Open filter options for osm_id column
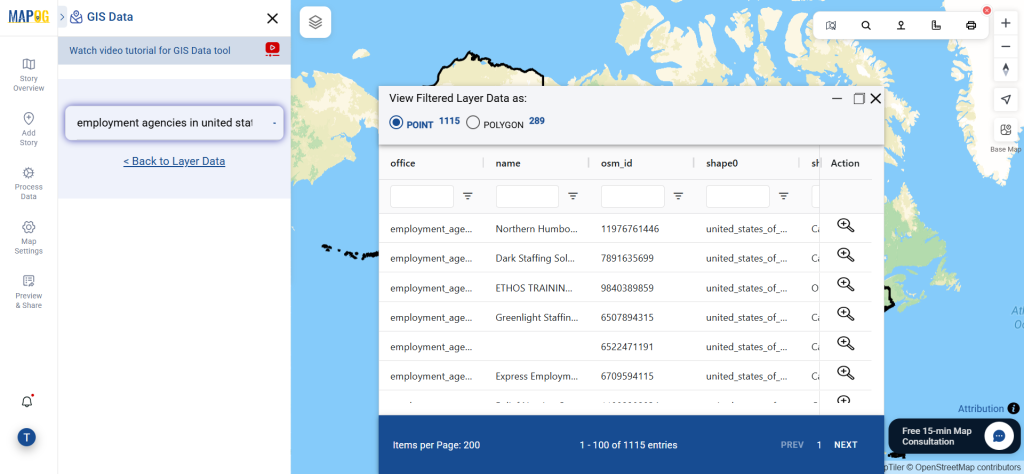Screen dimensions: 1024x474 coord(679,196)
